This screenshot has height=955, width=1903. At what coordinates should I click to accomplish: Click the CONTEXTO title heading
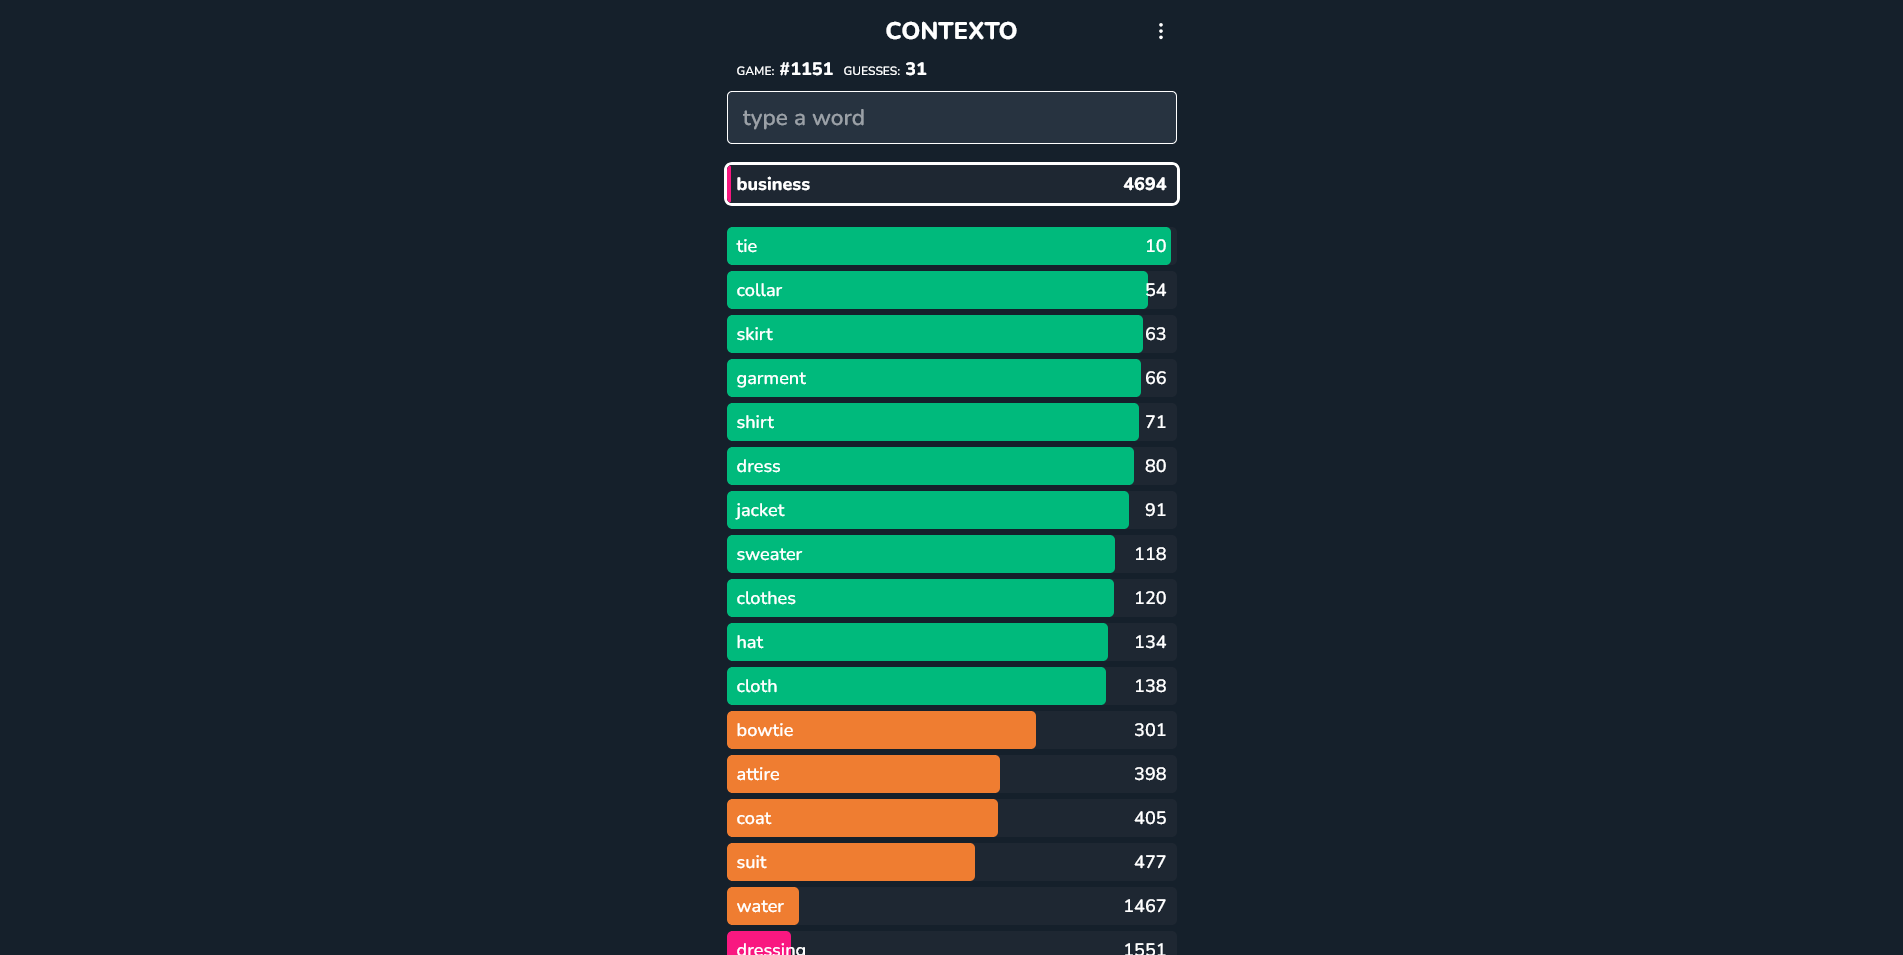(951, 31)
